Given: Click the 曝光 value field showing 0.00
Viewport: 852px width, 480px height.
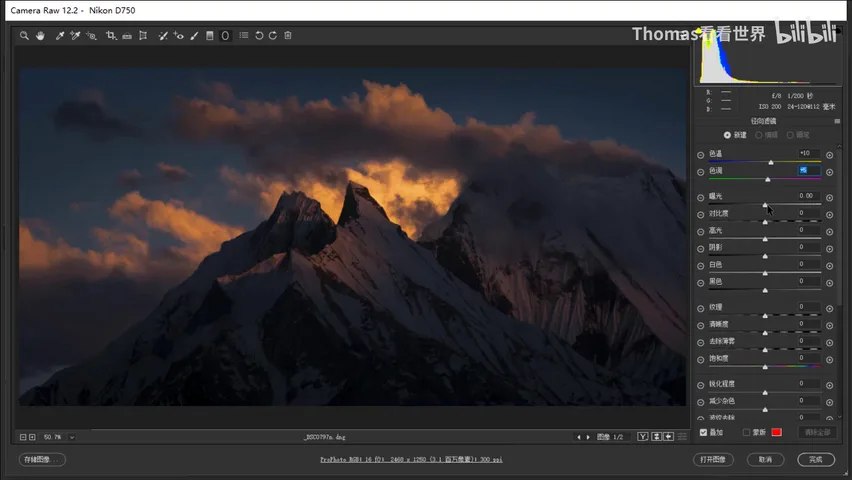Looking at the screenshot, I should click(x=807, y=196).
